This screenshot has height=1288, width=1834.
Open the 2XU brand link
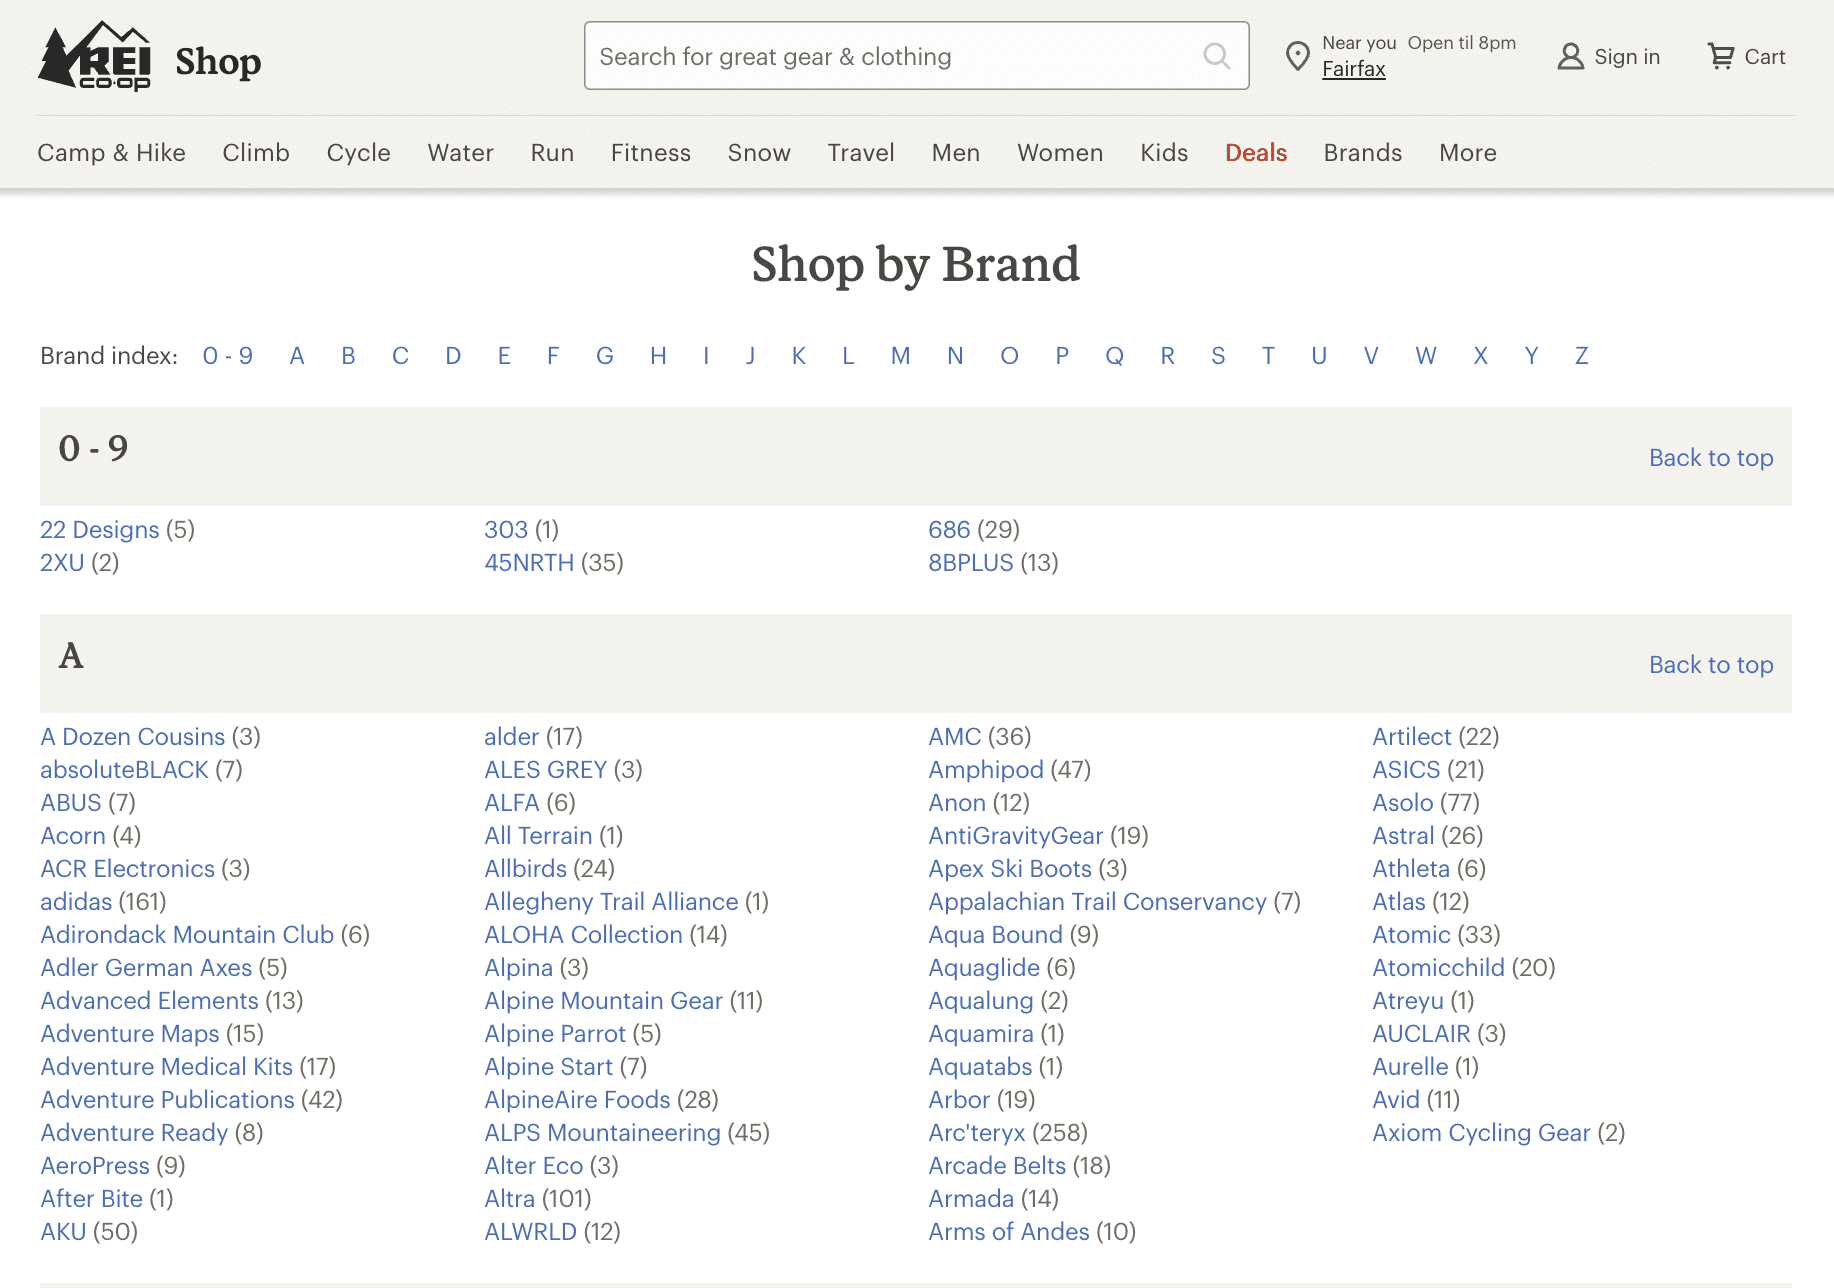click(x=62, y=562)
